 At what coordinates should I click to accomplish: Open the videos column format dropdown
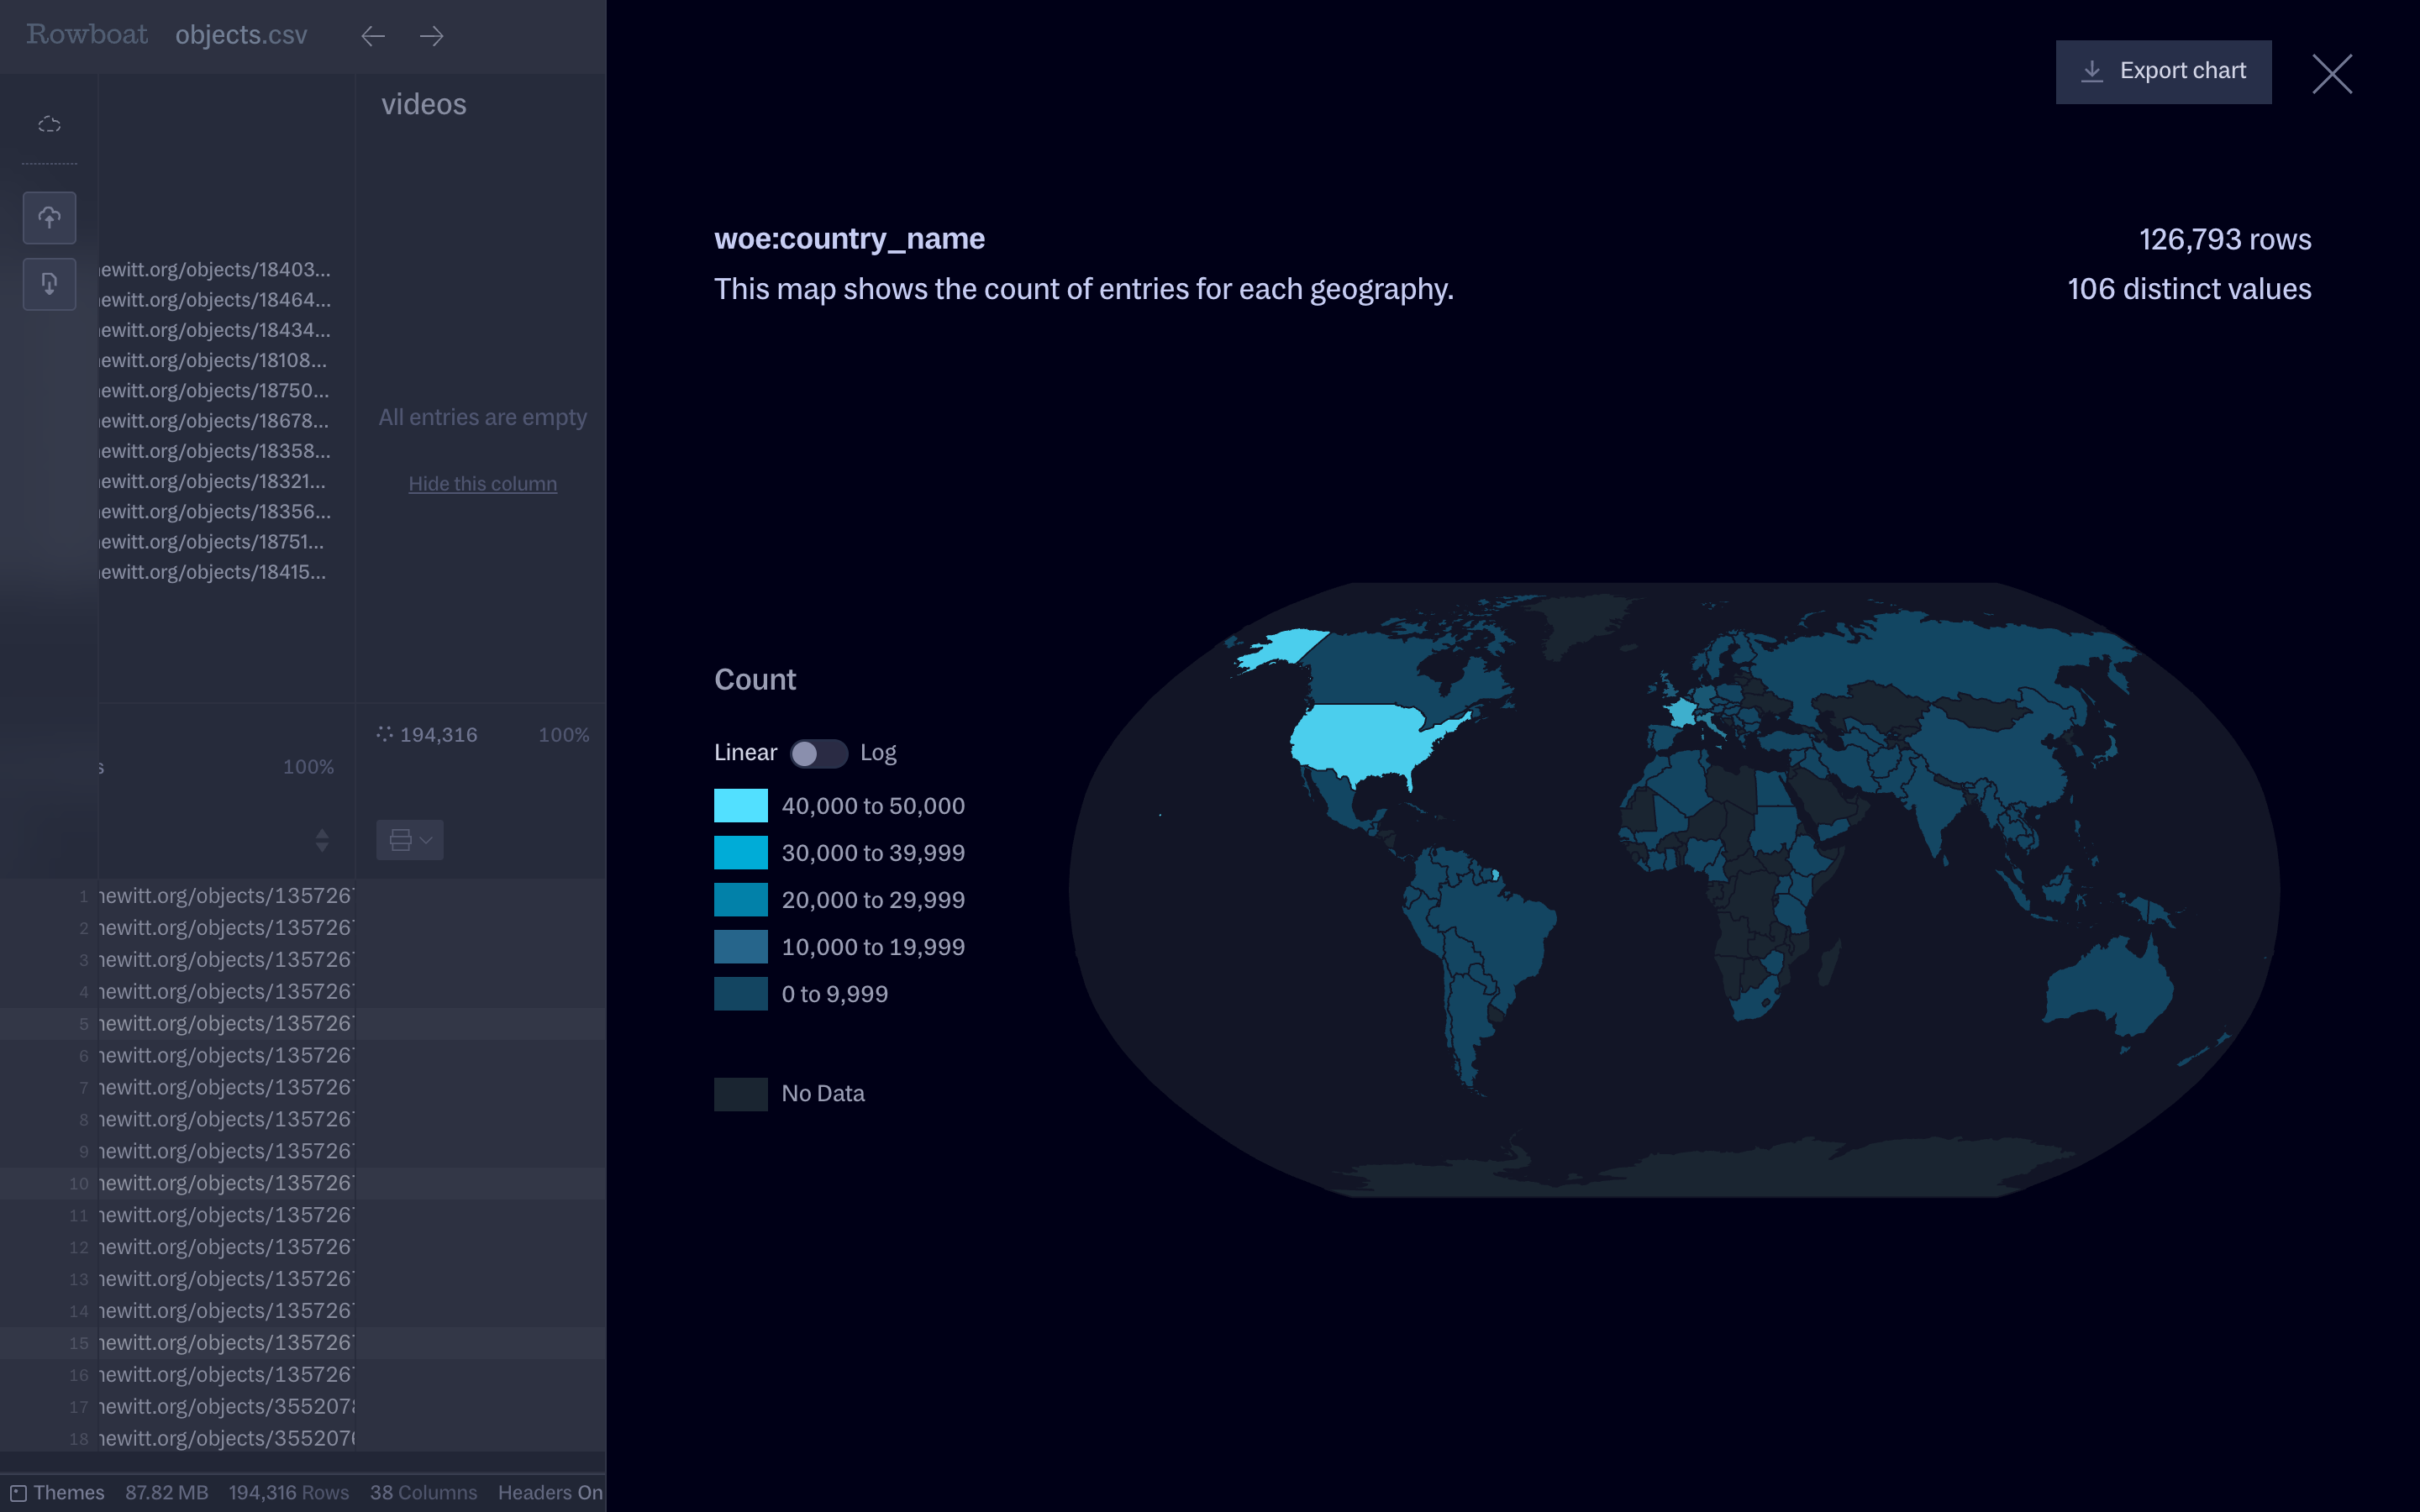[x=409, y=840]
